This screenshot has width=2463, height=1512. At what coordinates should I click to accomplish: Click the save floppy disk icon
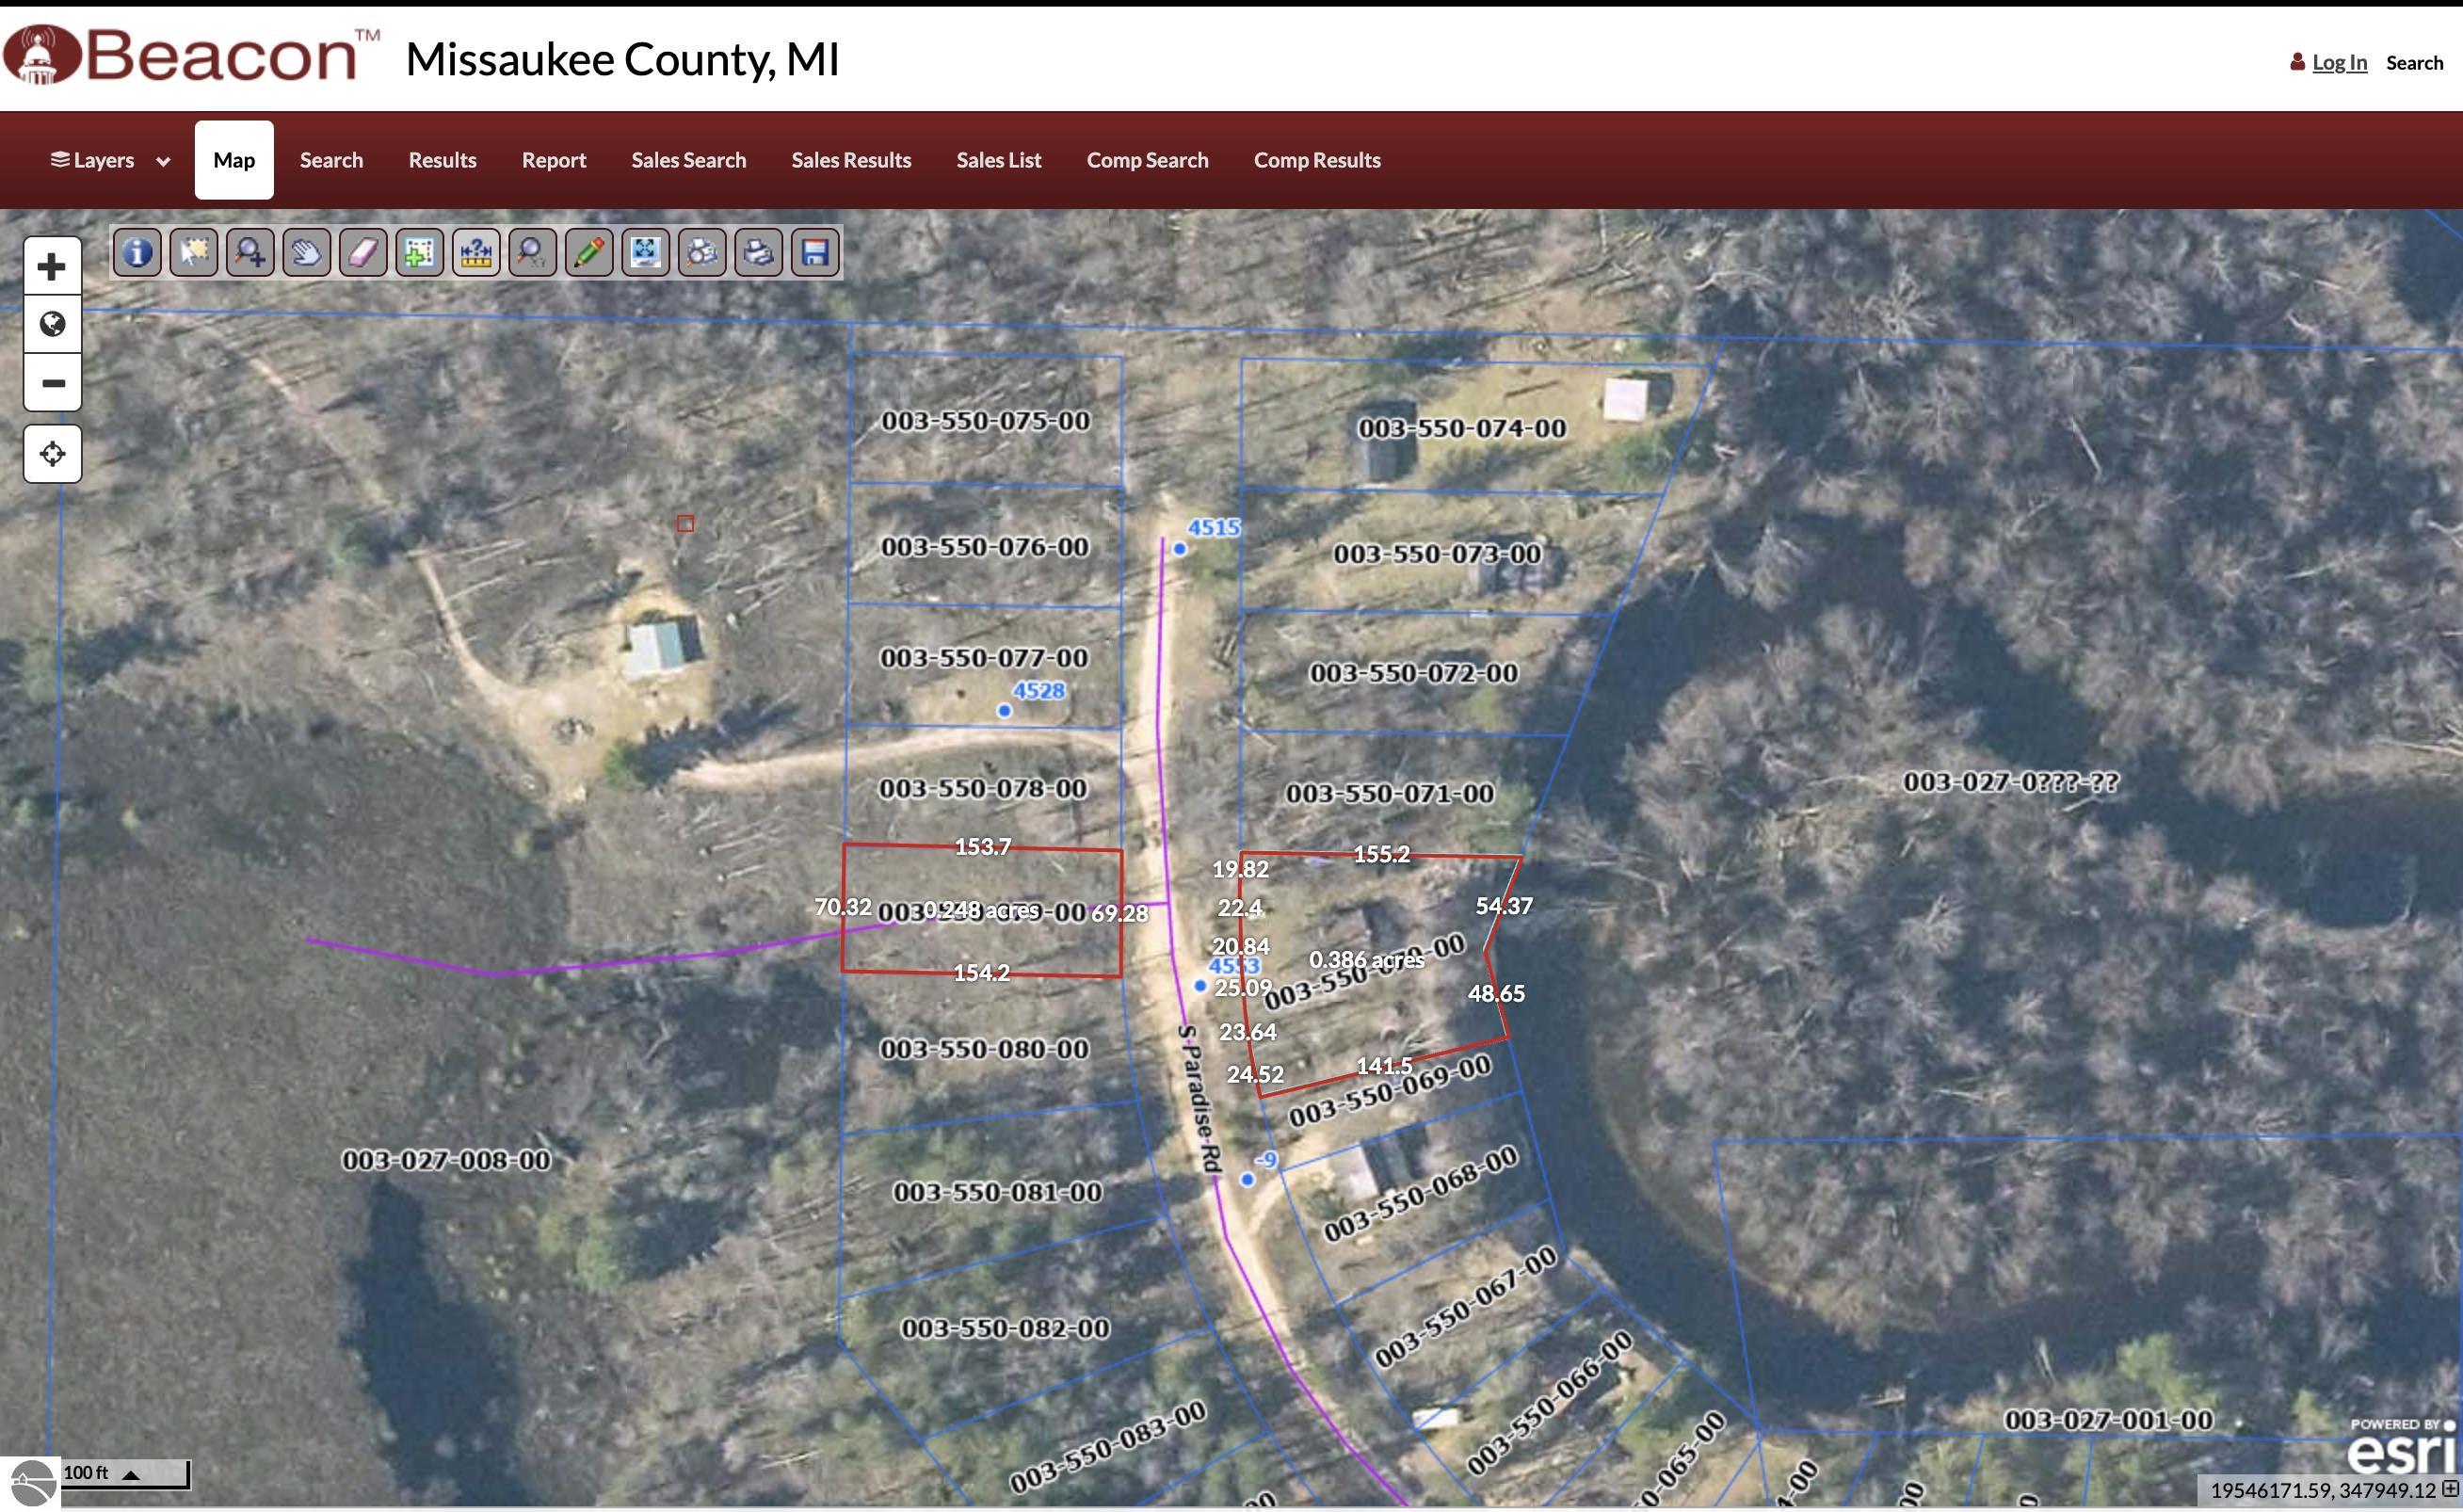(x=815, y=252)
